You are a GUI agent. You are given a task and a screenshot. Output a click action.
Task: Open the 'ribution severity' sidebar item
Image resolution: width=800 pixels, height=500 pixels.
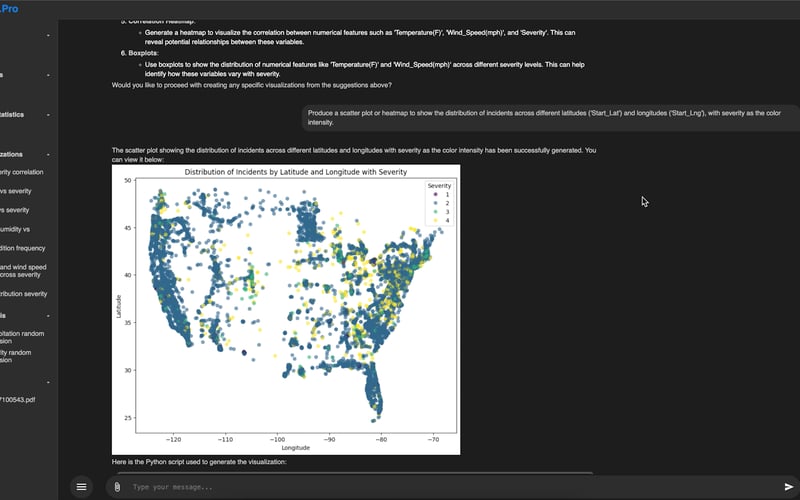pyautogui.click(x=23, y=294)
